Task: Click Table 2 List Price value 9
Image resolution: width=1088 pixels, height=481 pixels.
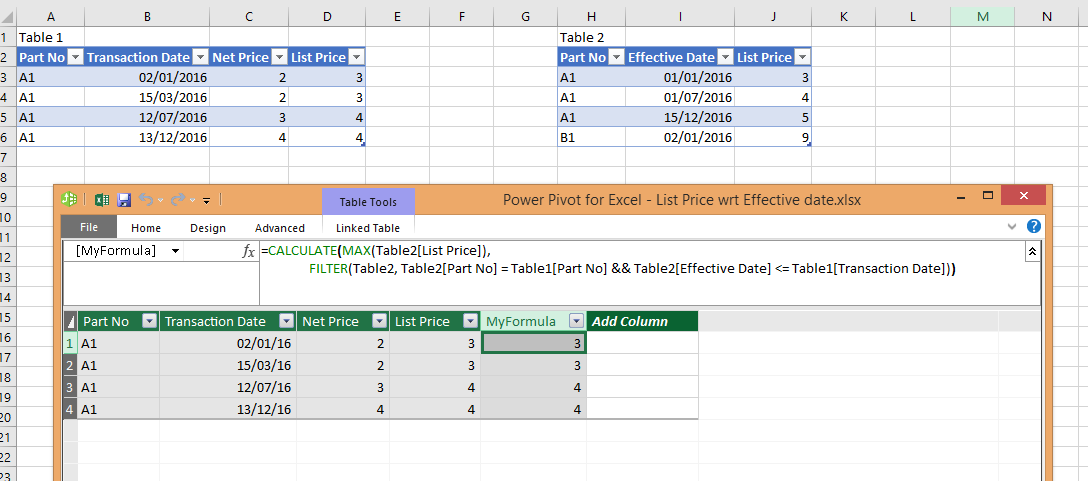Action: (x=773, y=137)
